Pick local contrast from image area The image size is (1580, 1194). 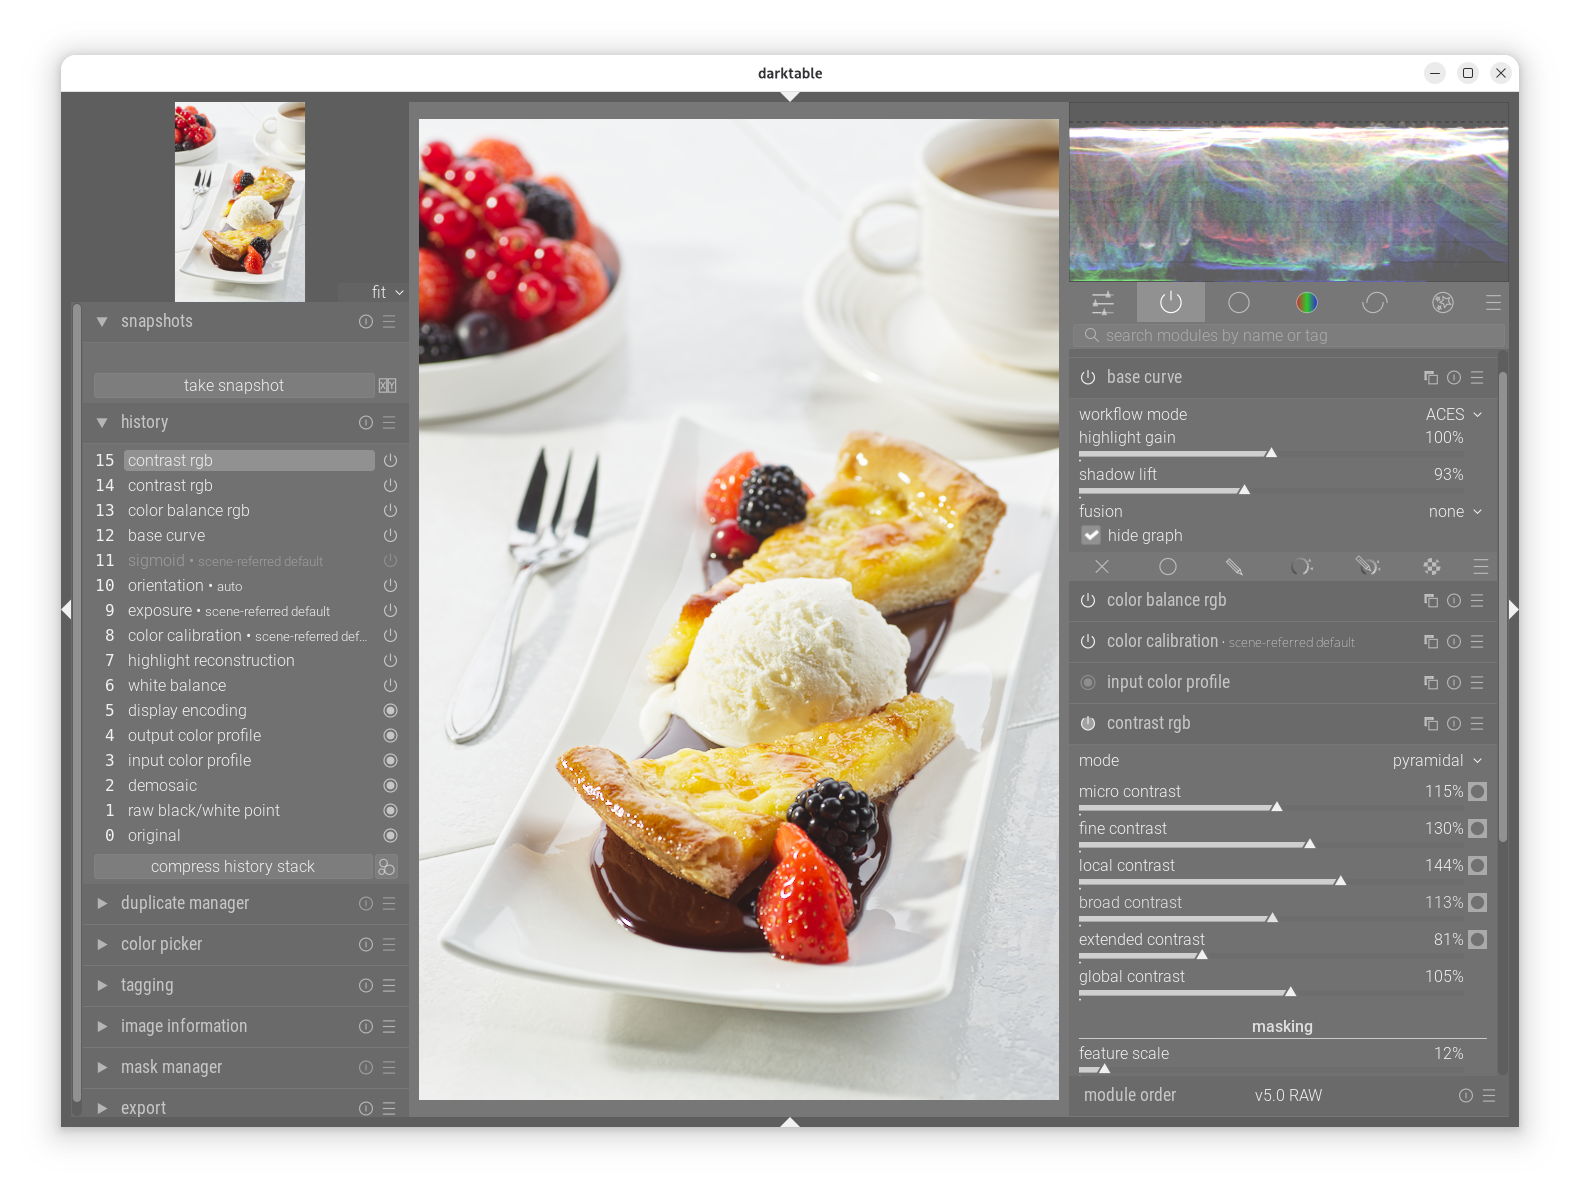(x=1478, y=865)
